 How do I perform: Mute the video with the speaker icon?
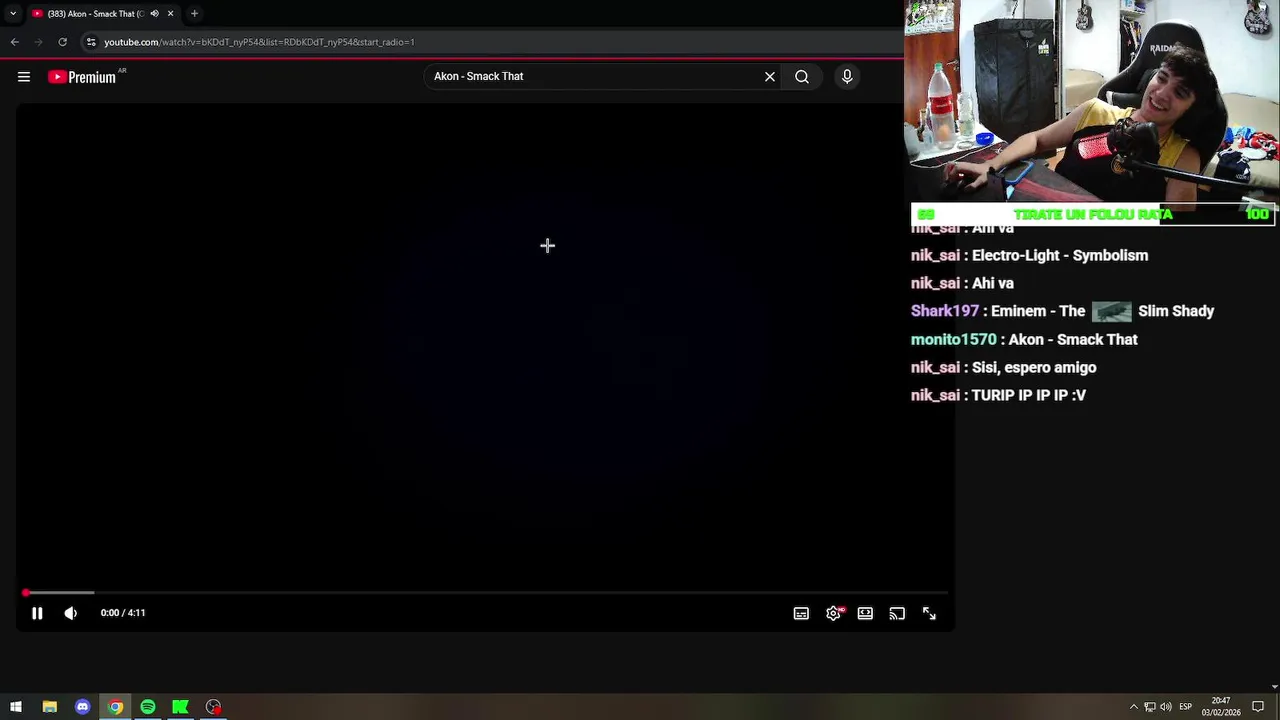pos(70,613)
